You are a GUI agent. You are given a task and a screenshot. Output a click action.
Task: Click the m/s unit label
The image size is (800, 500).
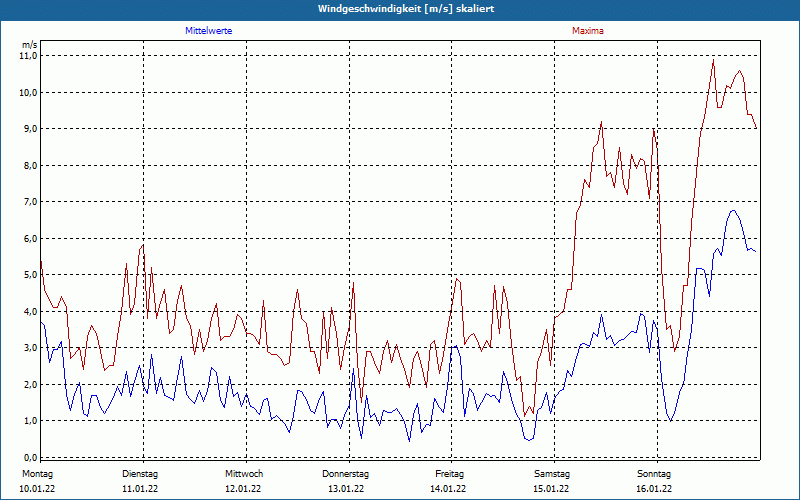point(30,45)
